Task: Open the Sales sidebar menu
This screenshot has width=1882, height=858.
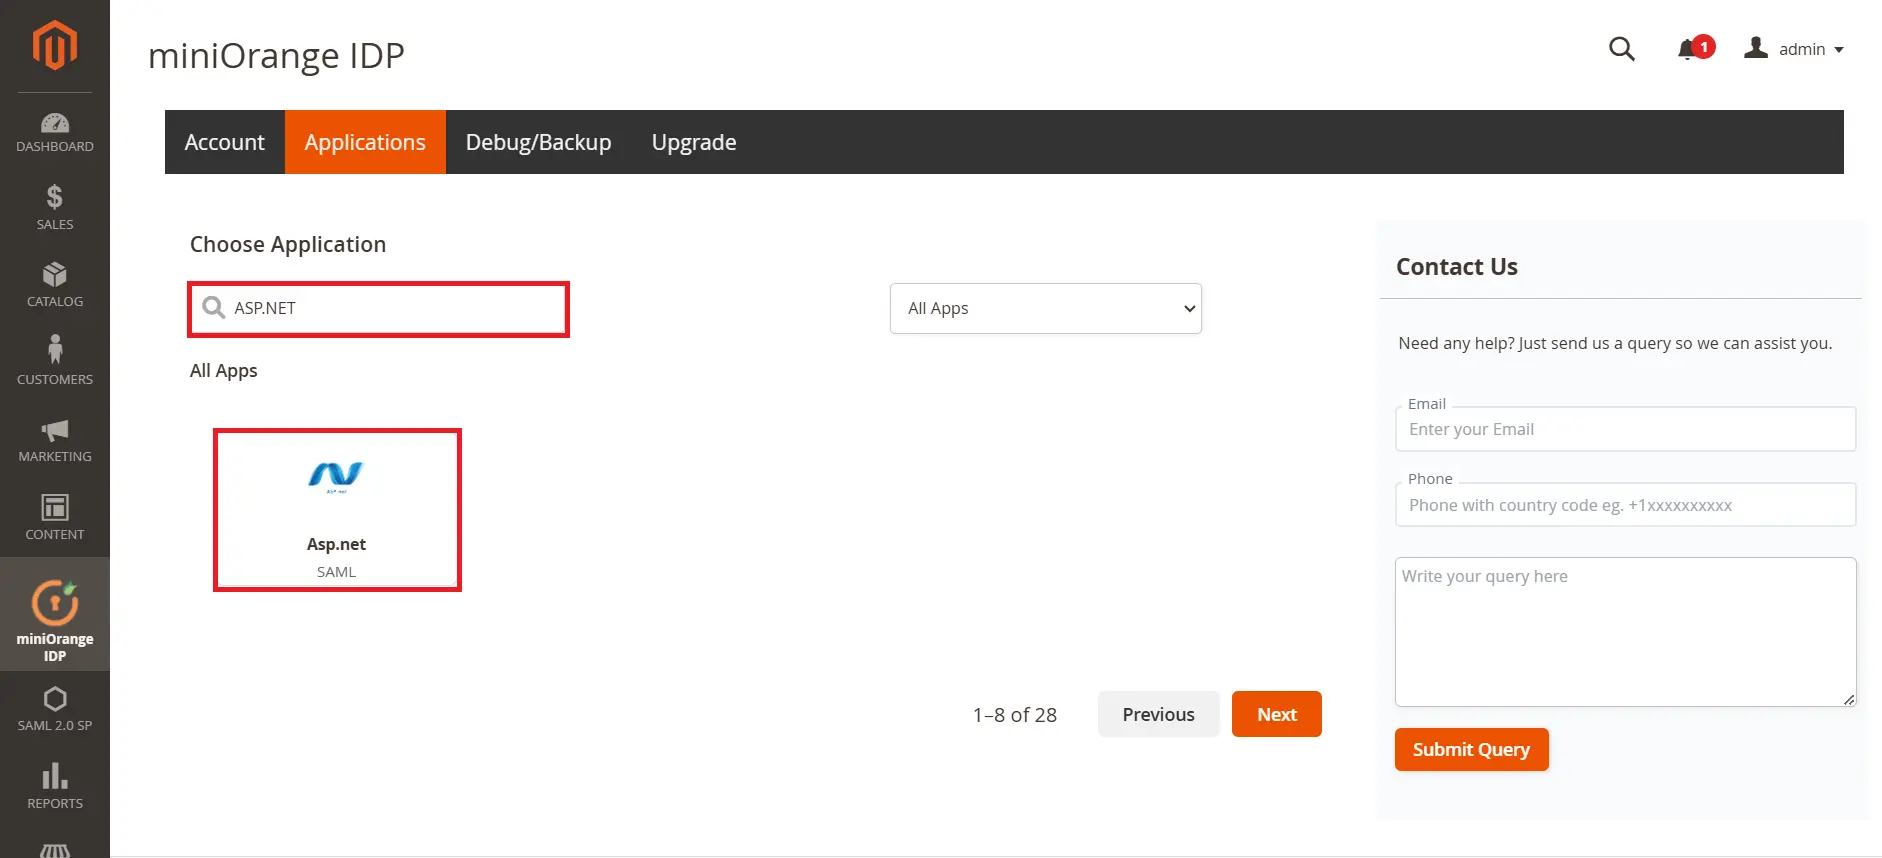Action: pos(55,207)
